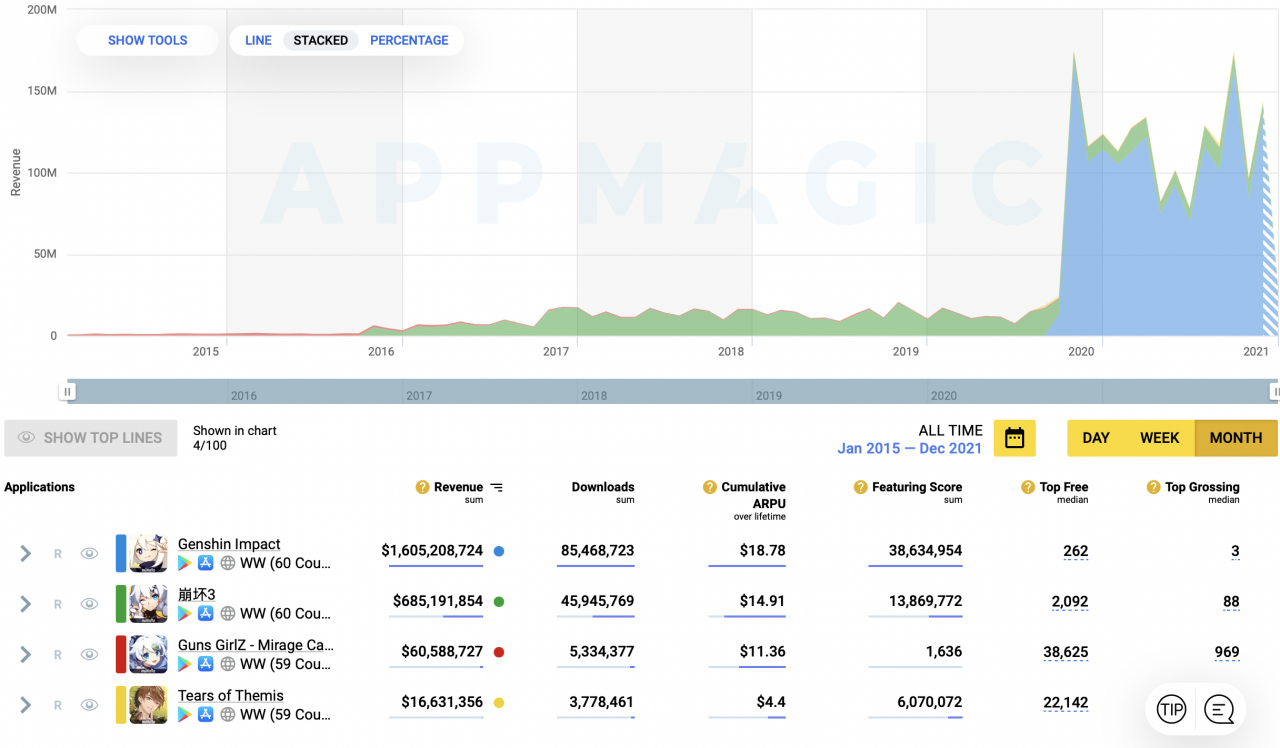Click the Revenue sort order icon
The image size is (1280, 748).
click(x=497, y=487)
